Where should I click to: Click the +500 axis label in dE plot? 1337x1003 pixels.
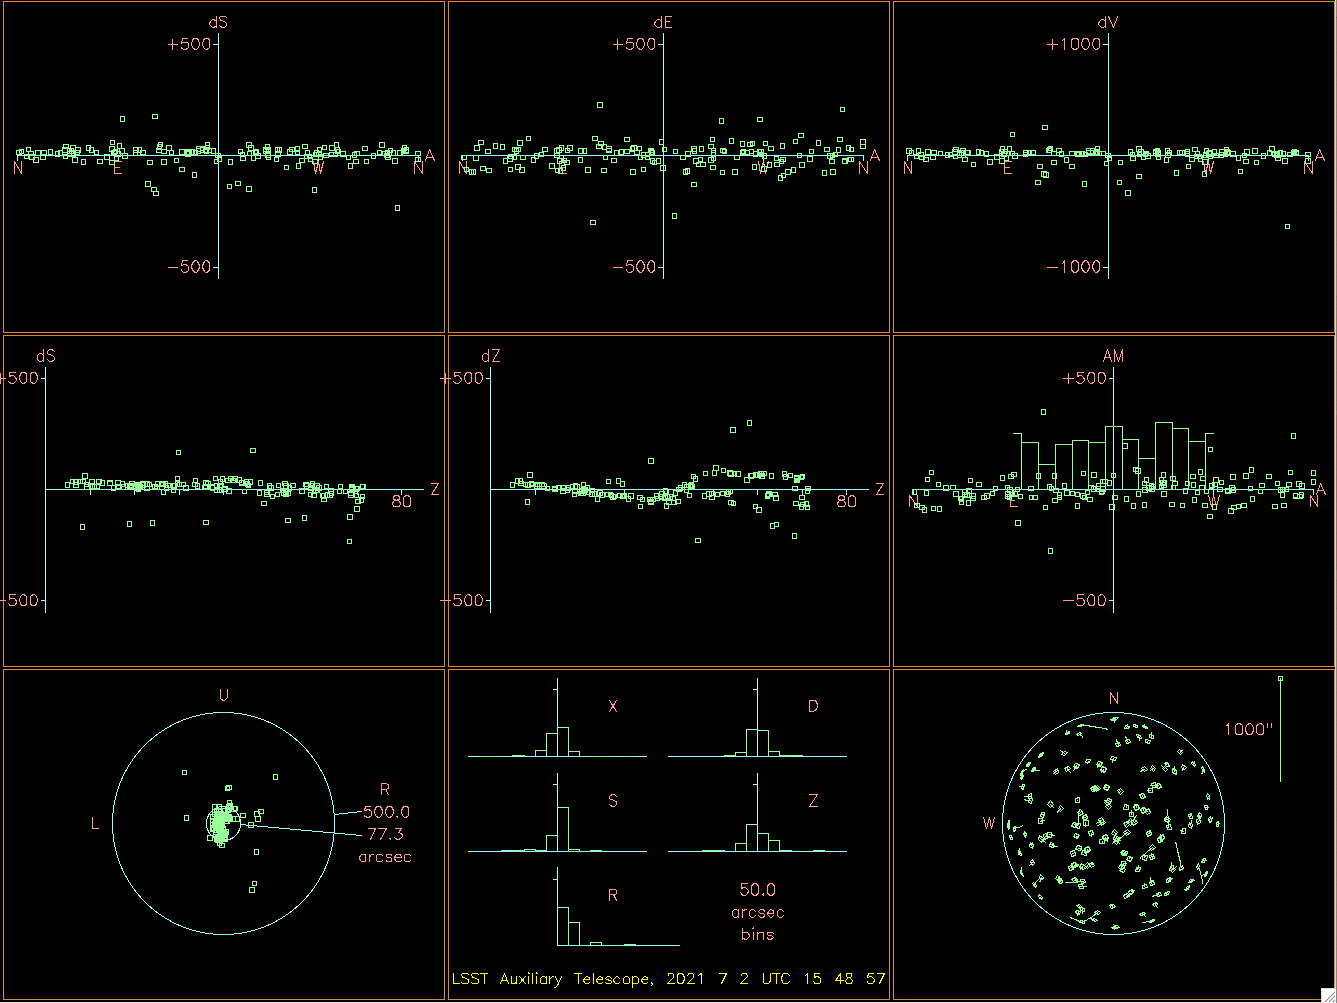(x=634, y=44)
